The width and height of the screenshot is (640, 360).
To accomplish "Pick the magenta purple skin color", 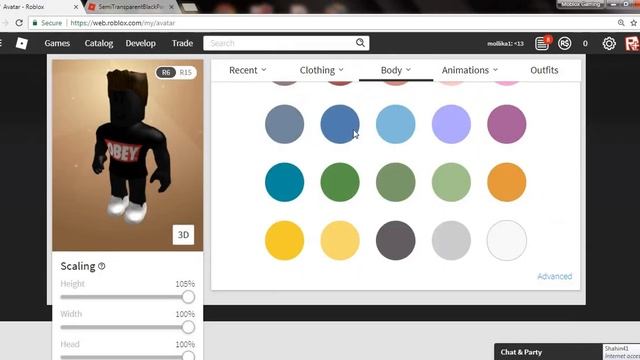I will click(507, 124).
